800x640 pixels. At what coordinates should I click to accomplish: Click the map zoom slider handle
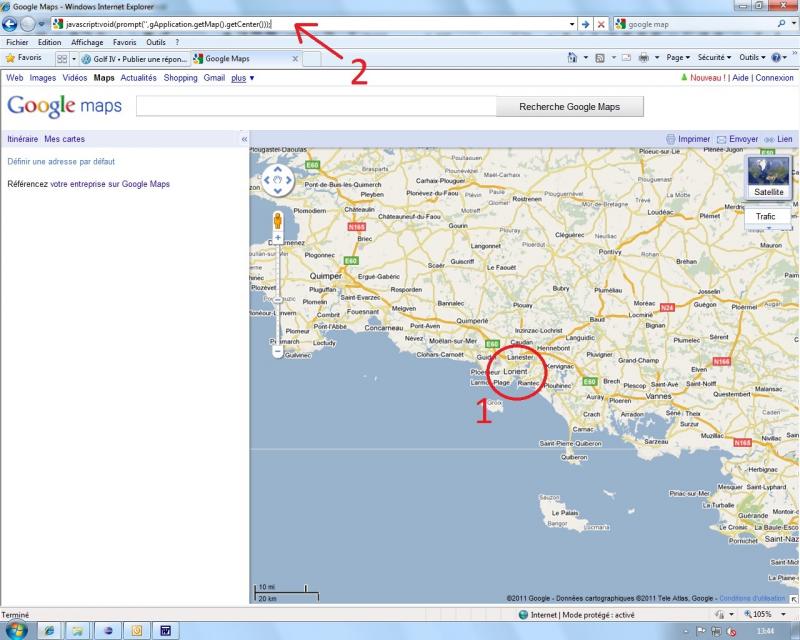pyautogui.click(x=278, y=300)
